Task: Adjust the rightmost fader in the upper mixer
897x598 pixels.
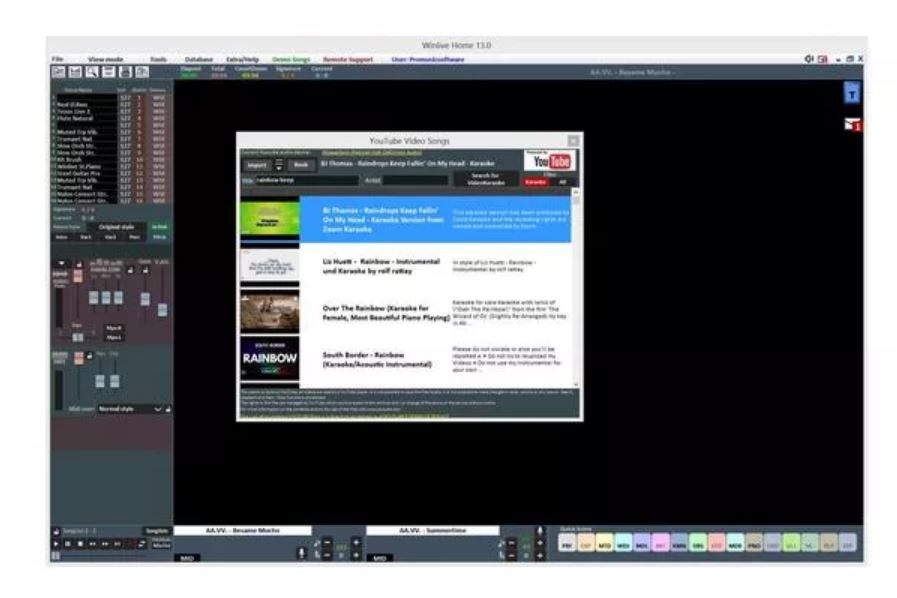Action: coord(162,310)
